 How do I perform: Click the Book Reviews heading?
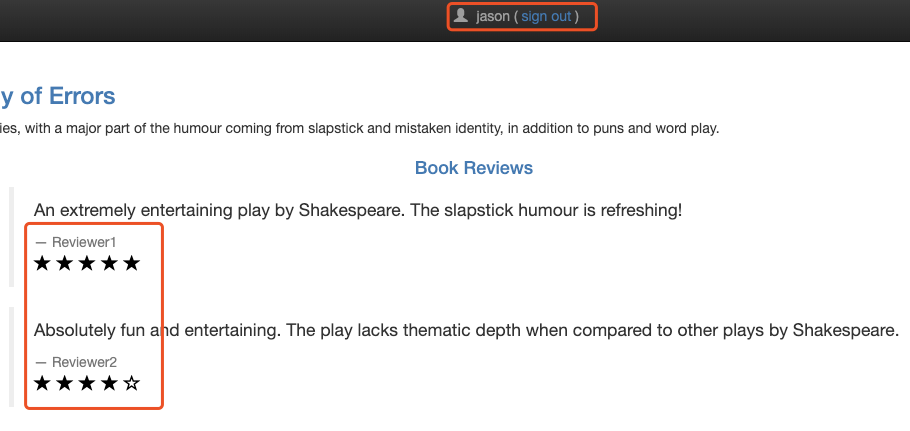pos(474,168)
